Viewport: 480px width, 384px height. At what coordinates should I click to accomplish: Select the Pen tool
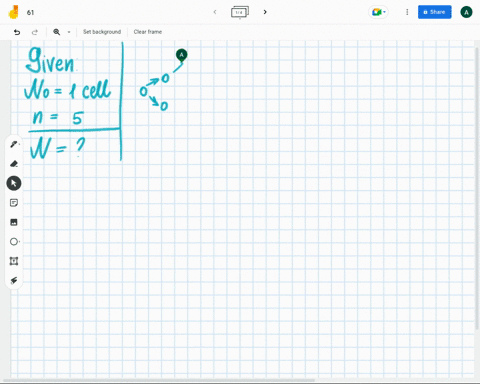tap(14, 144)
